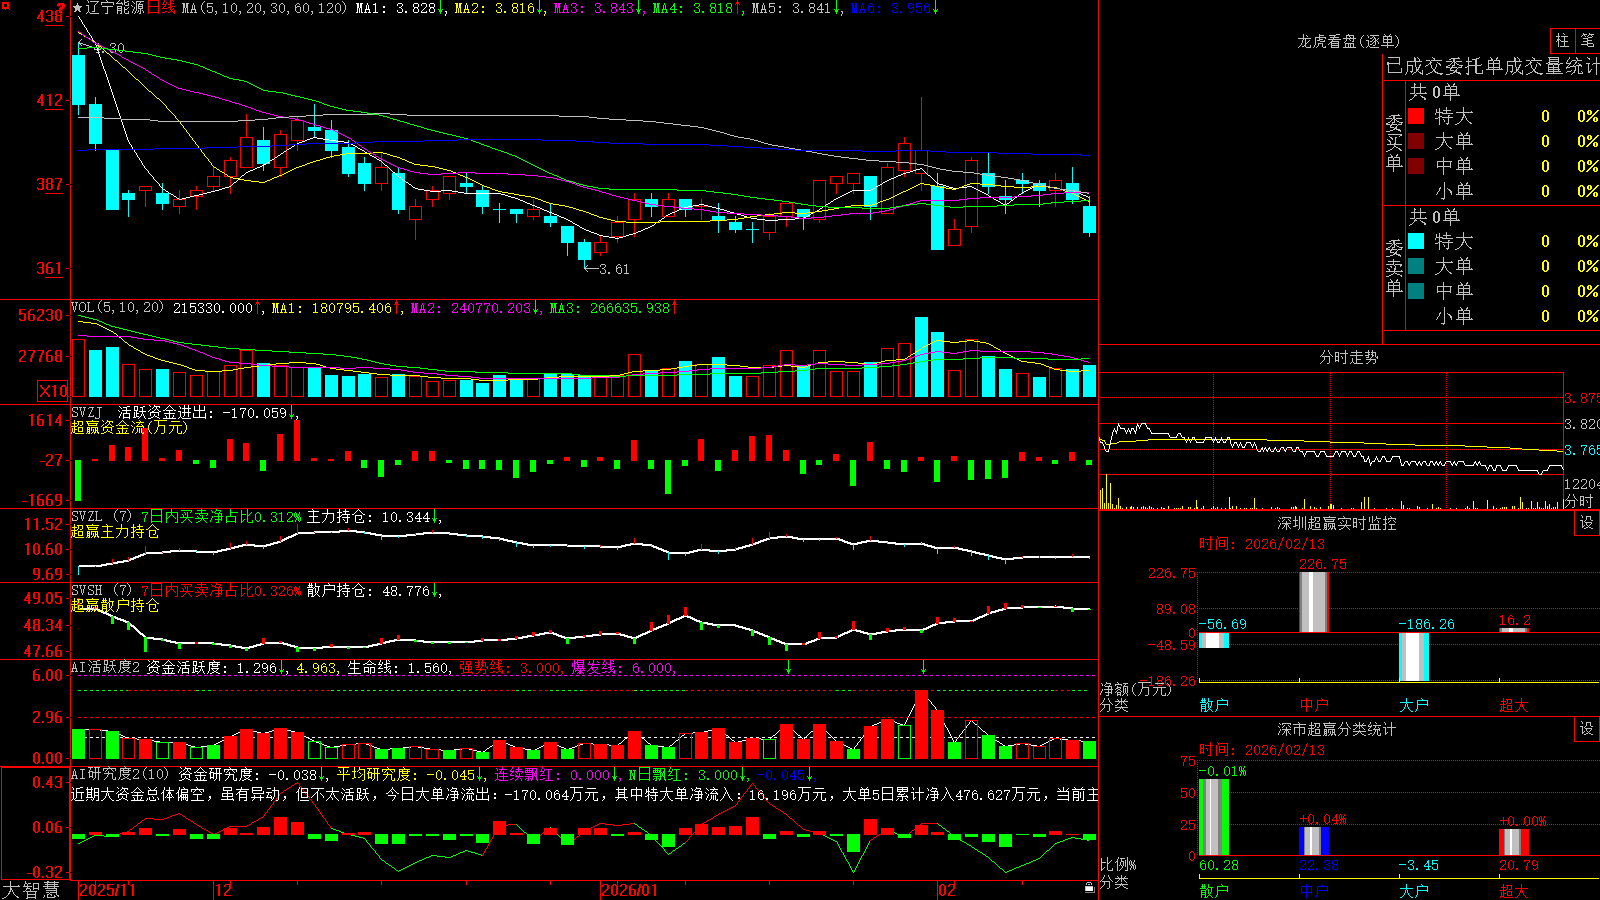
Task: Click the AI研究度2(10) indicator label
Action: coord(120,774)
